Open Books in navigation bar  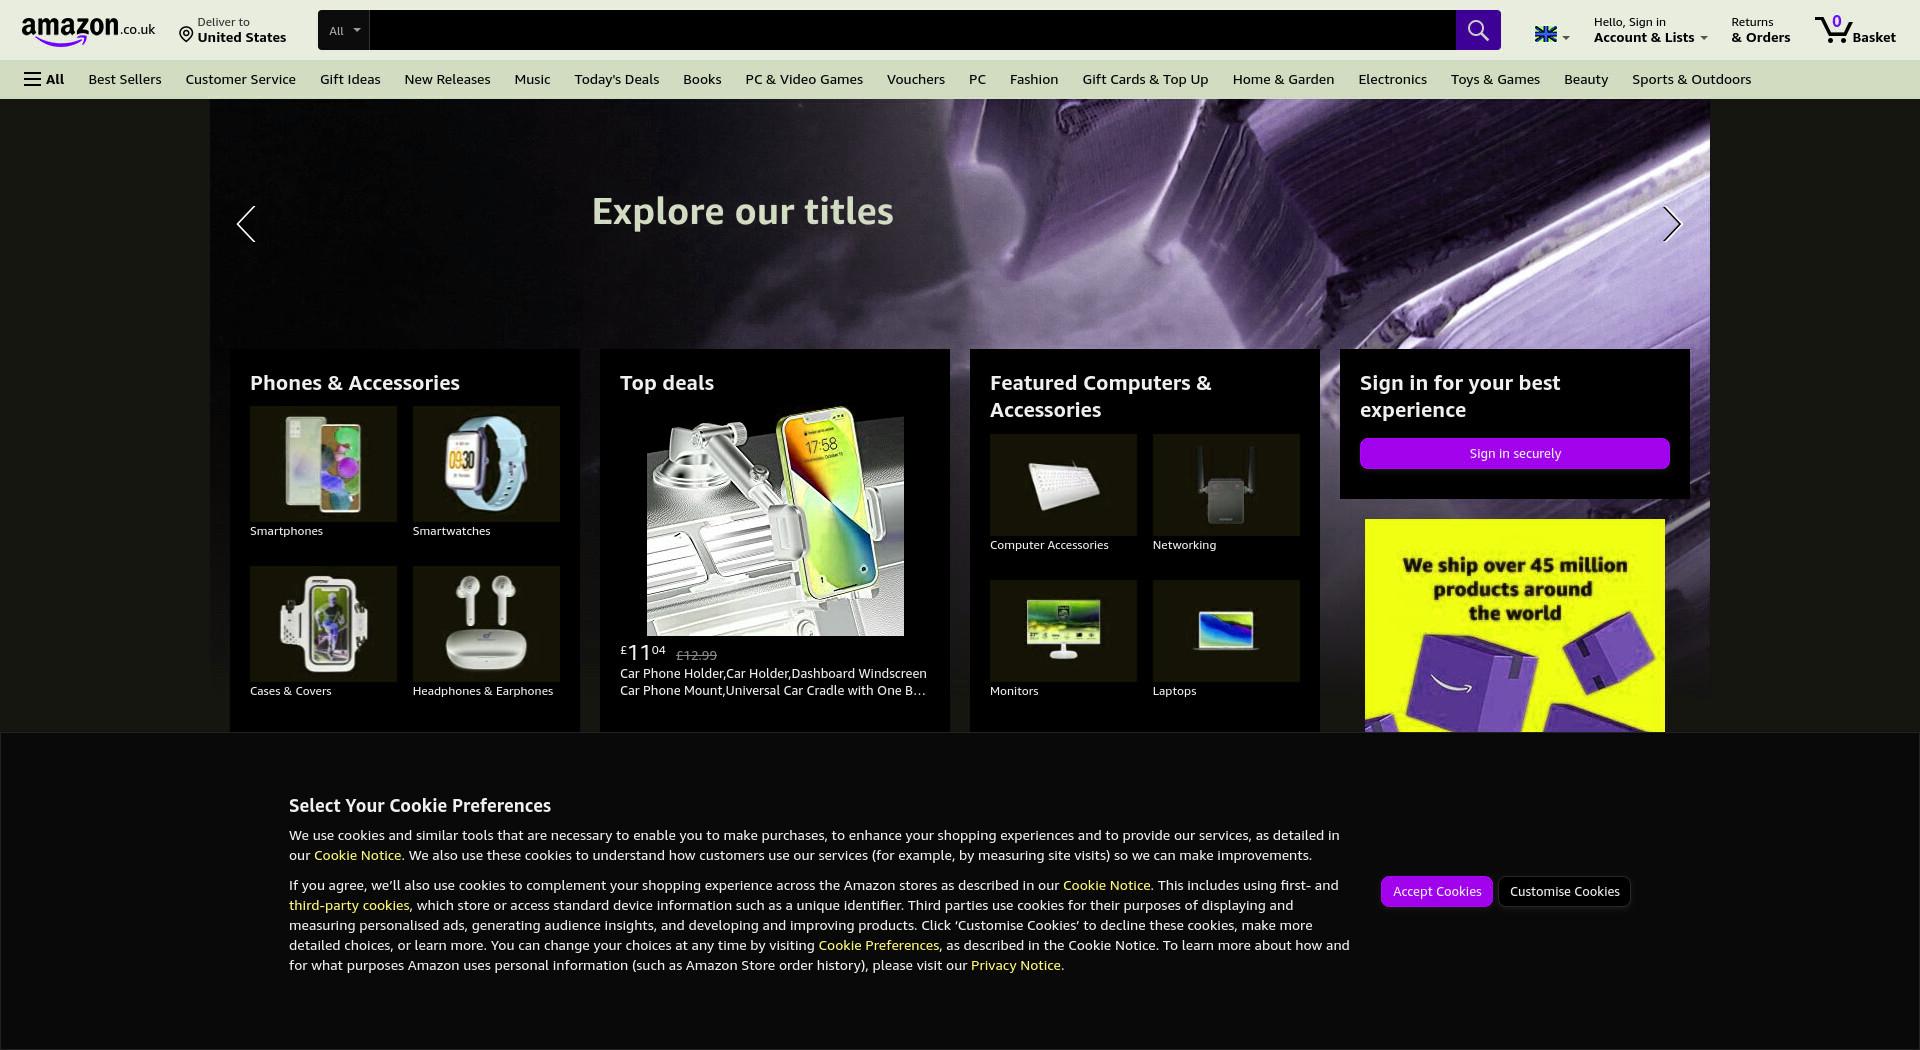702,79
